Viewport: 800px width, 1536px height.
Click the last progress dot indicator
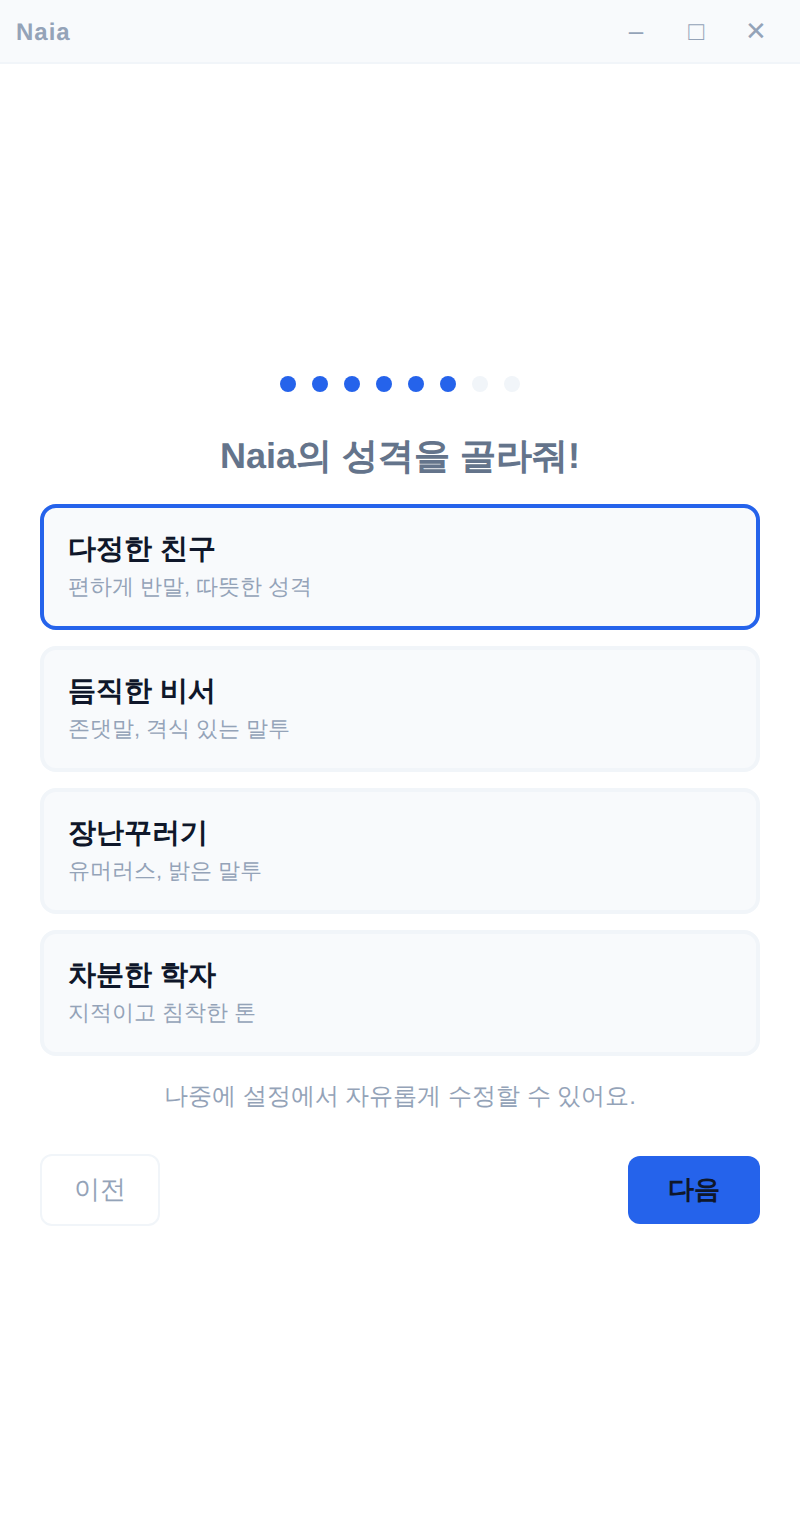(511, 384)
